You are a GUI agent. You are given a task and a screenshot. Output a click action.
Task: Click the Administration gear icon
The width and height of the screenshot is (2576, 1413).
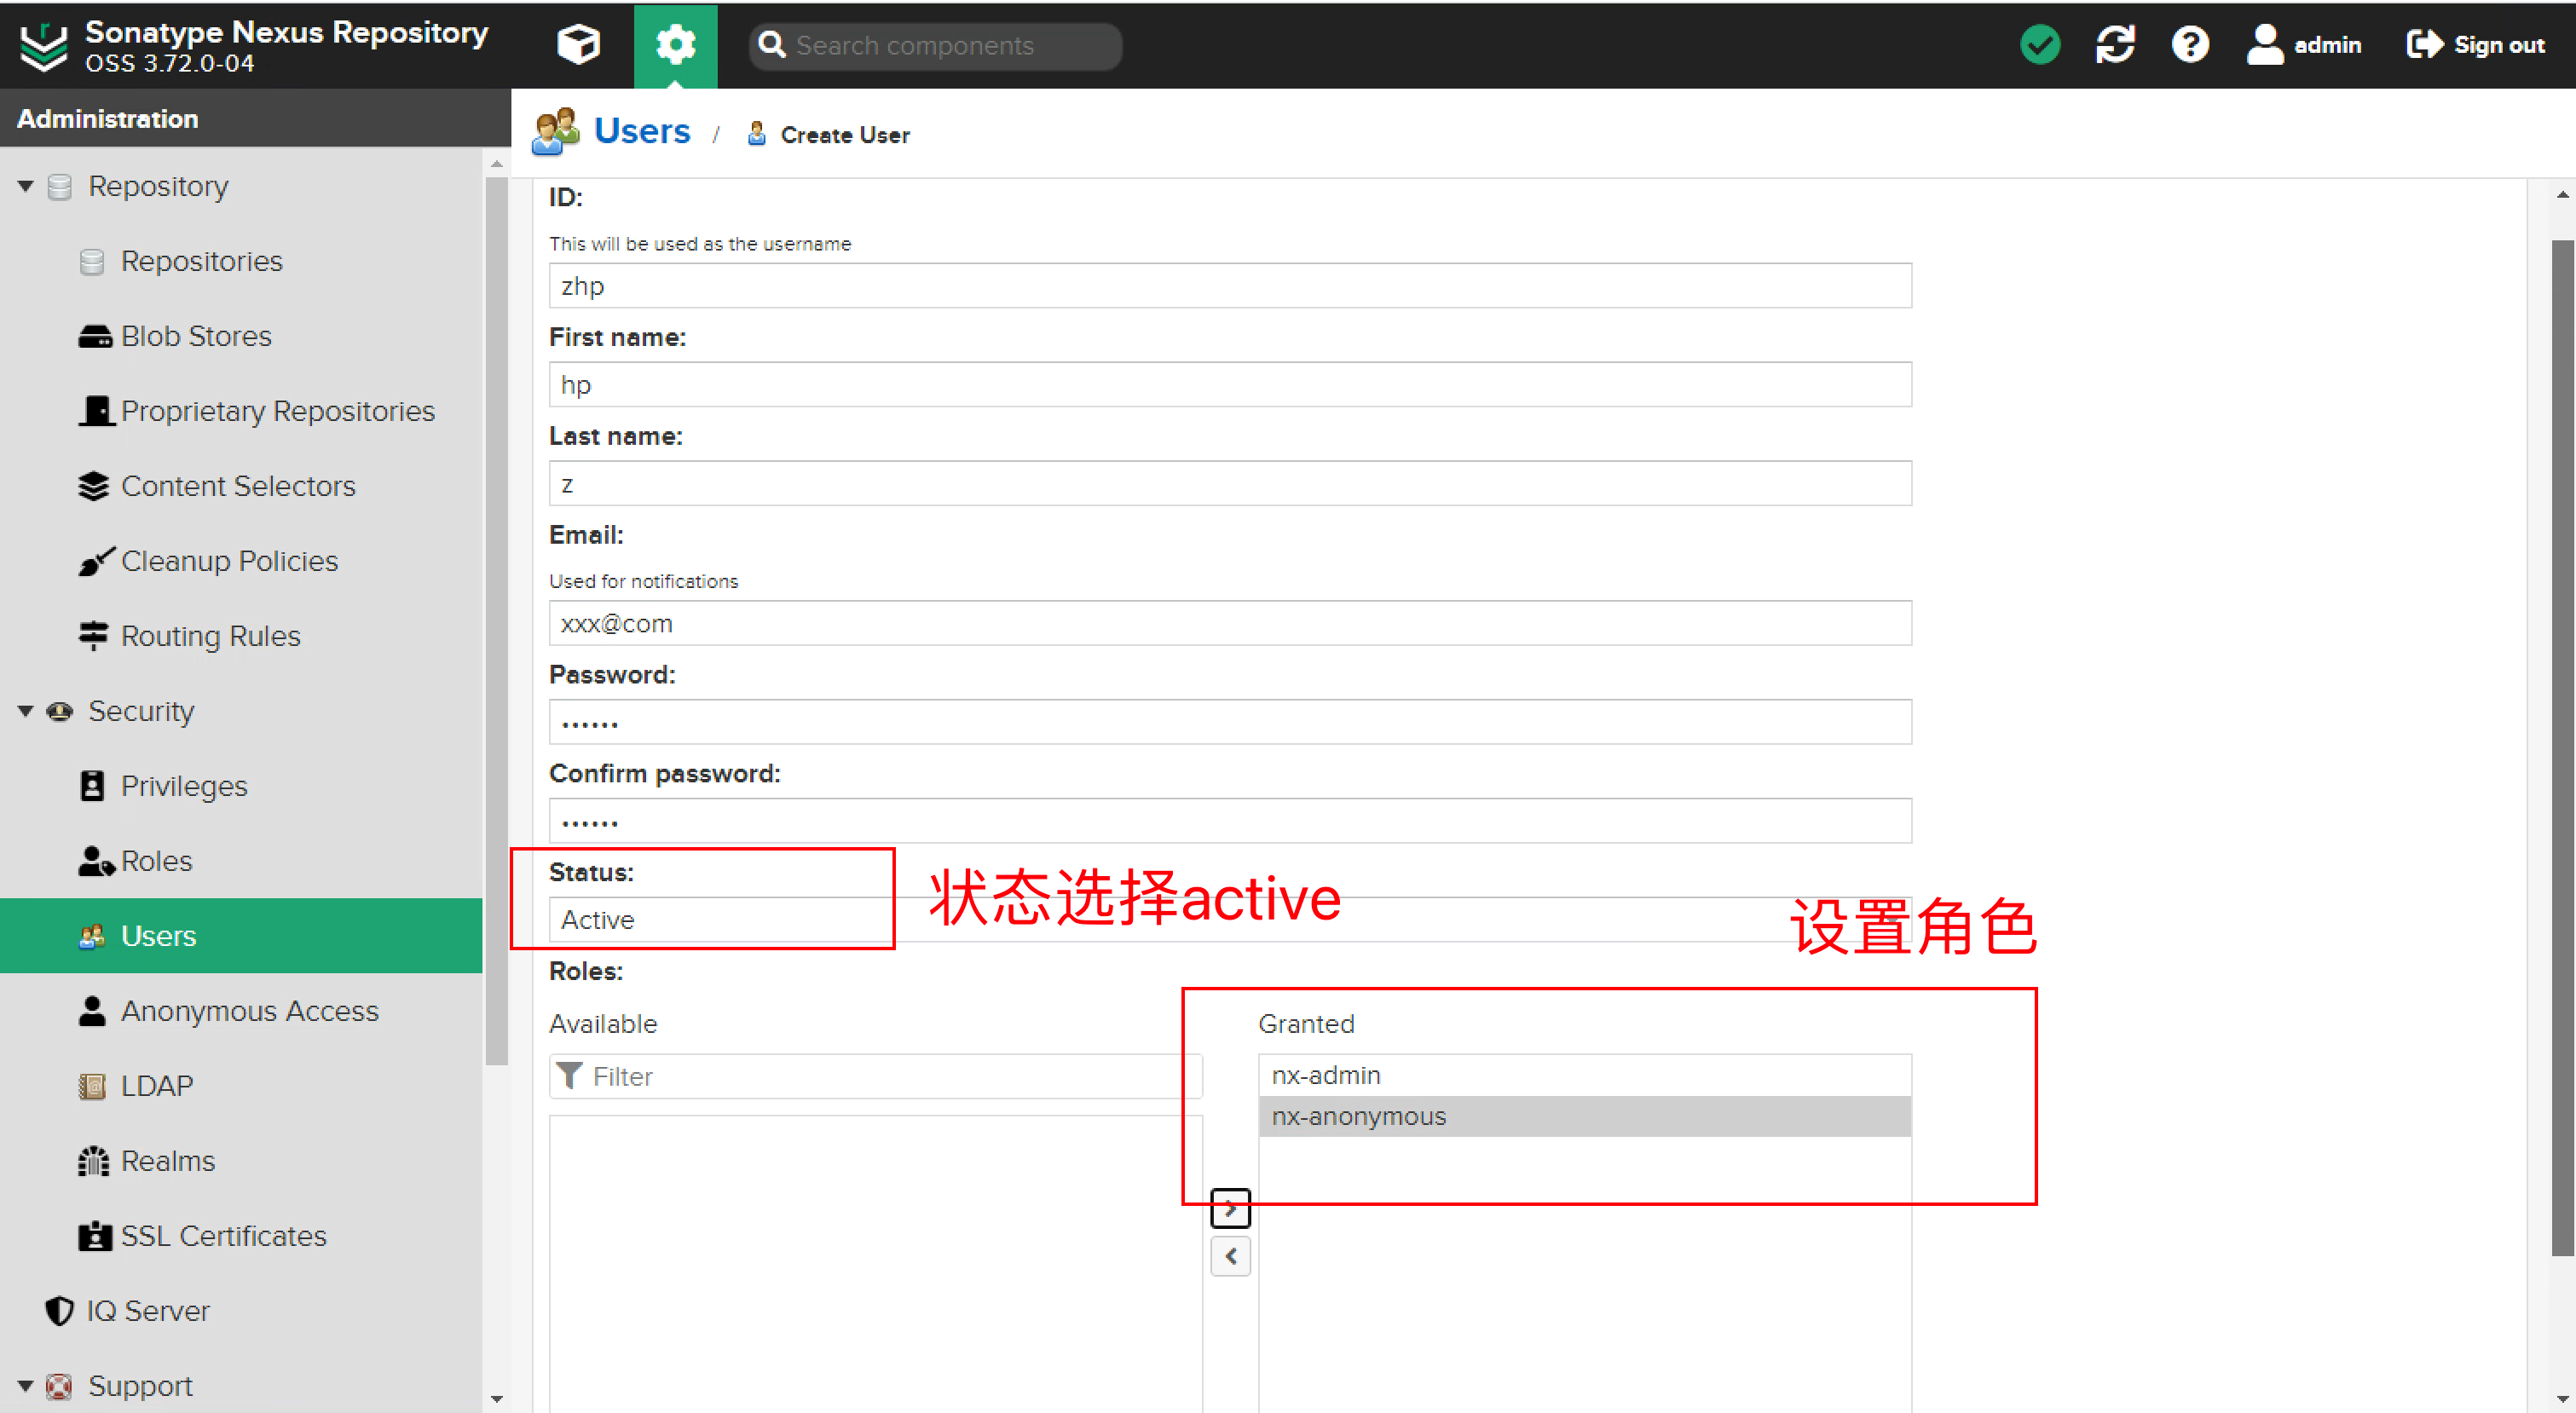[x=675, y=44]
